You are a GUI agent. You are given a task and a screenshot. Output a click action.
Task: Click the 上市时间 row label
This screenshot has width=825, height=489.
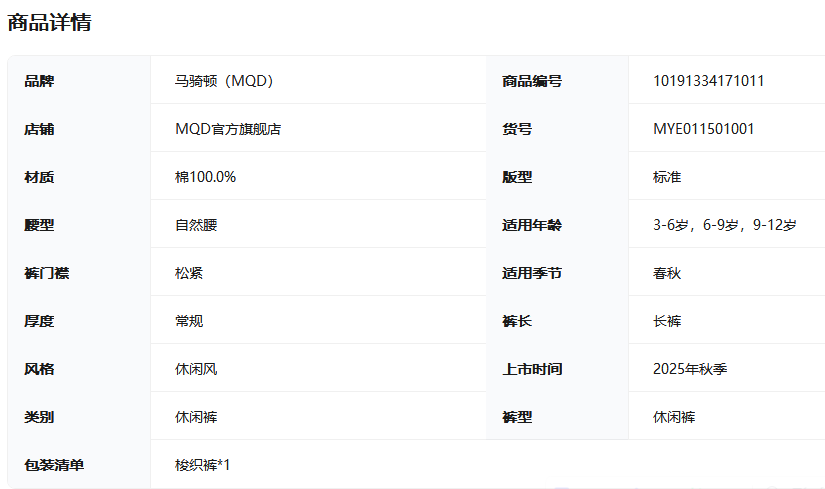[x=532, y=369]
